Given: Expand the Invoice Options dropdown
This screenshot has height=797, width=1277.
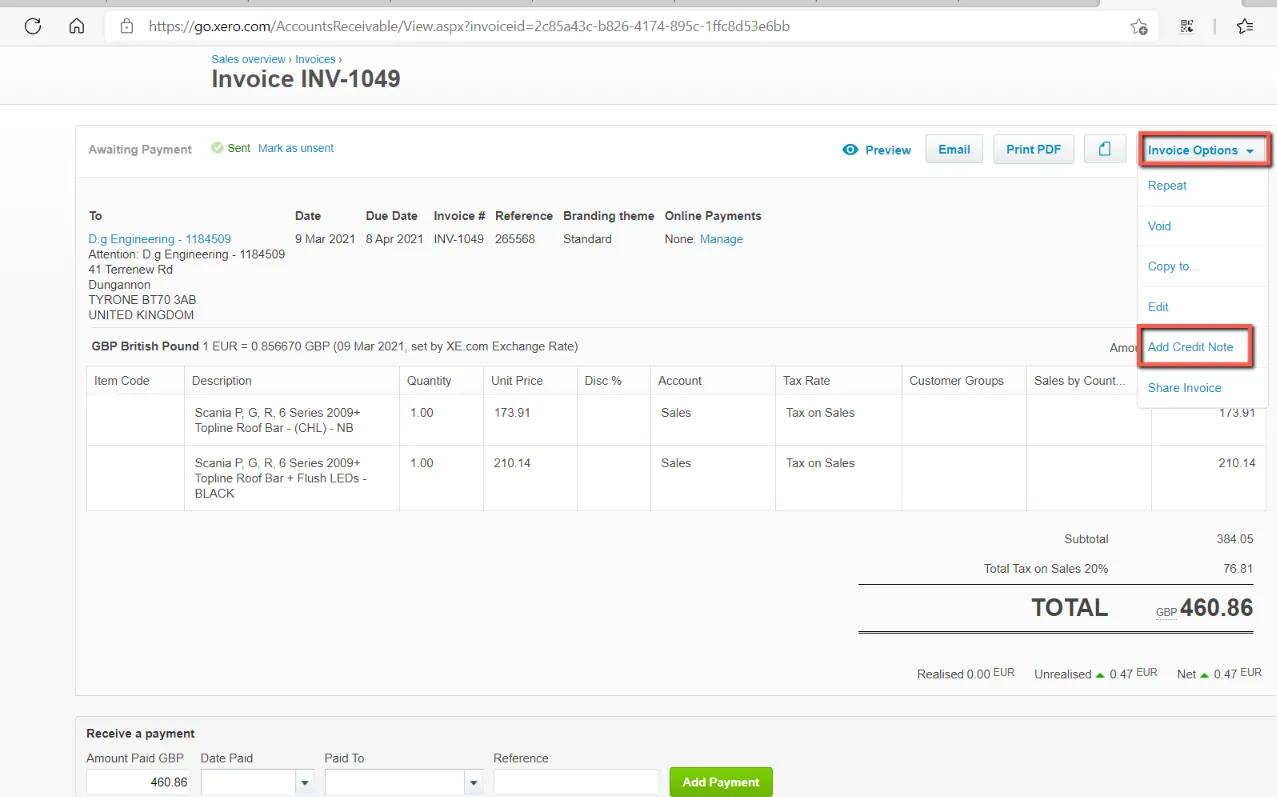Looking at the screenshot, I should (x=1204, y=150).
